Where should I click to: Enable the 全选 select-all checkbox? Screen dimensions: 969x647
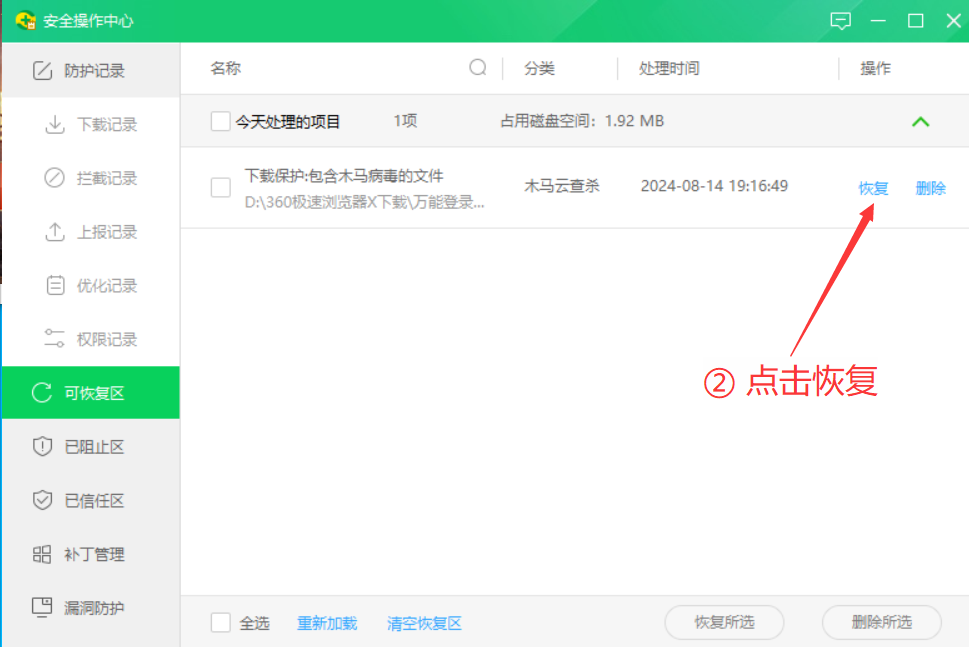click(220, 623)
